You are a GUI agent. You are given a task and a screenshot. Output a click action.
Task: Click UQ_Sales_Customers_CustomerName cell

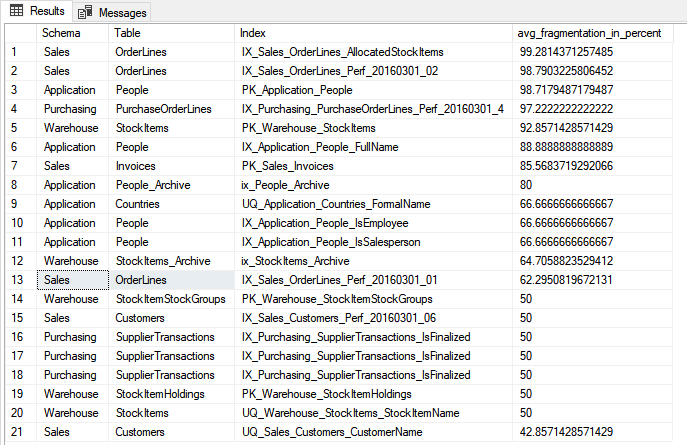[373, 432]
